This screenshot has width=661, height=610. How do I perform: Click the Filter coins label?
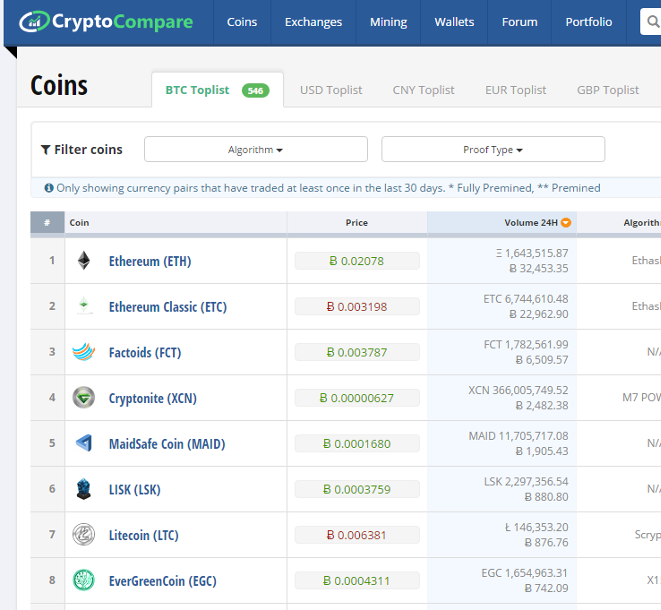[88, 150]
